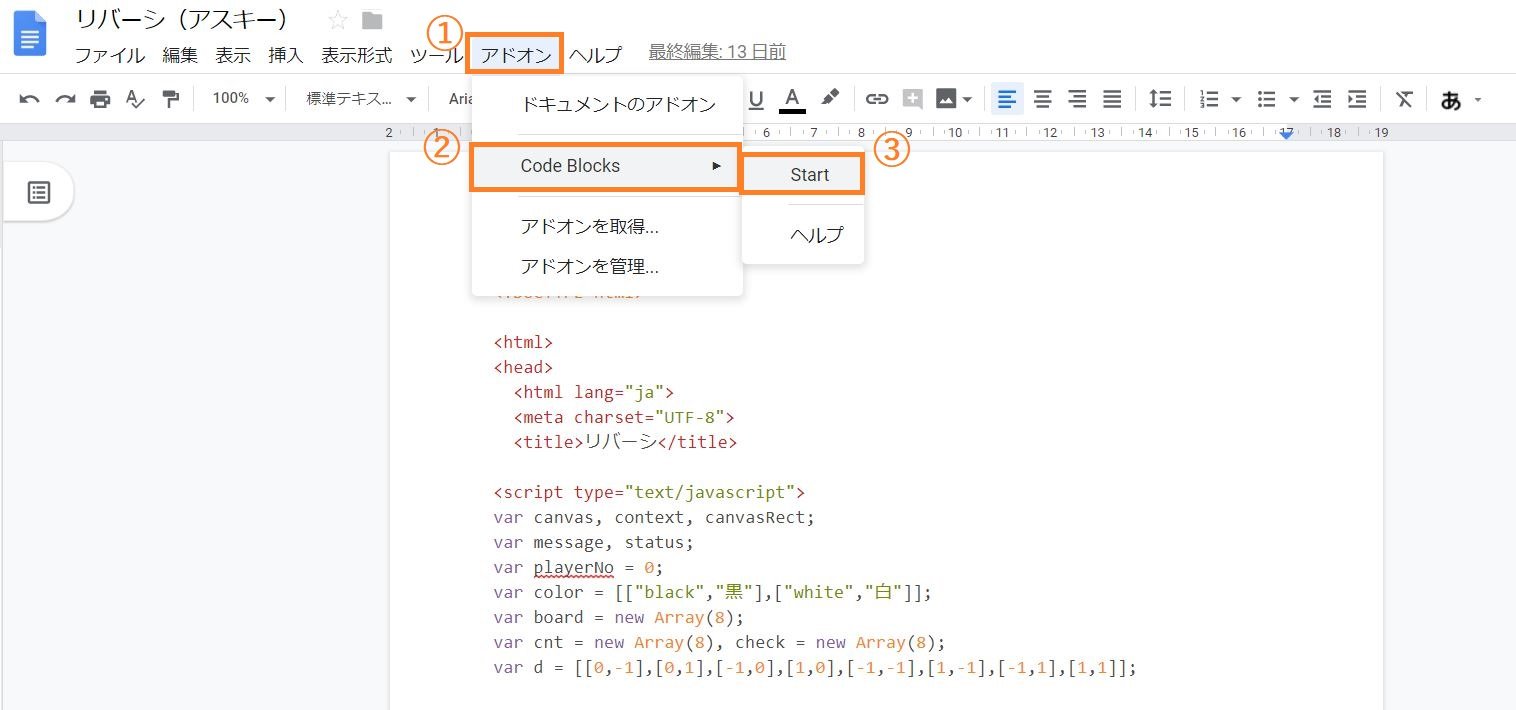The height and width of the screenshot is (710, 1516).
Task: Select the paint format roller icon
Action: (171, 99)
